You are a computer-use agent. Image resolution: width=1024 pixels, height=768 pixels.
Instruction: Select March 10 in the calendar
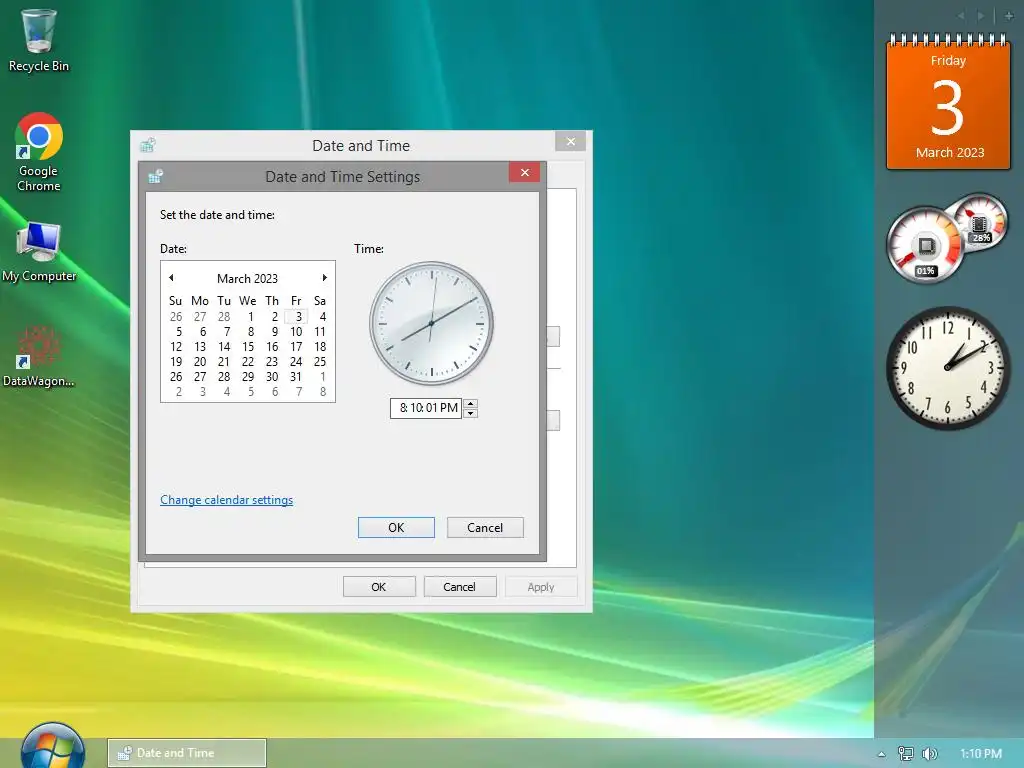[296, 332]
